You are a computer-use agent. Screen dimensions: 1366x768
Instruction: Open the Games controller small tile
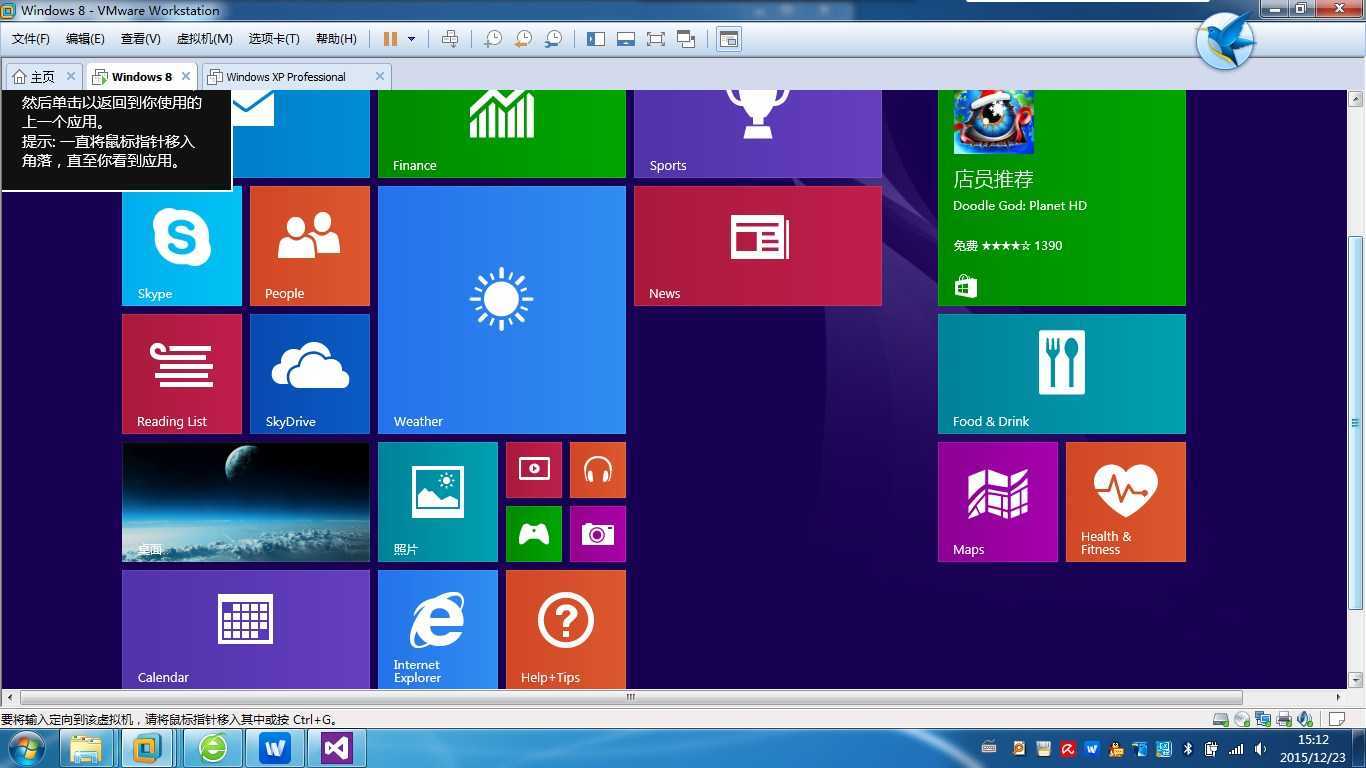pos(534,534)
